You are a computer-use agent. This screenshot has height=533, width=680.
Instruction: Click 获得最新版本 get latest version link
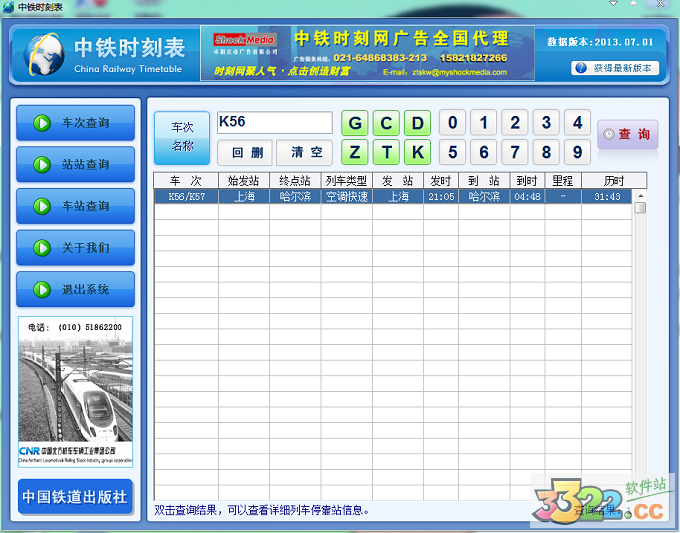(615, 68)
